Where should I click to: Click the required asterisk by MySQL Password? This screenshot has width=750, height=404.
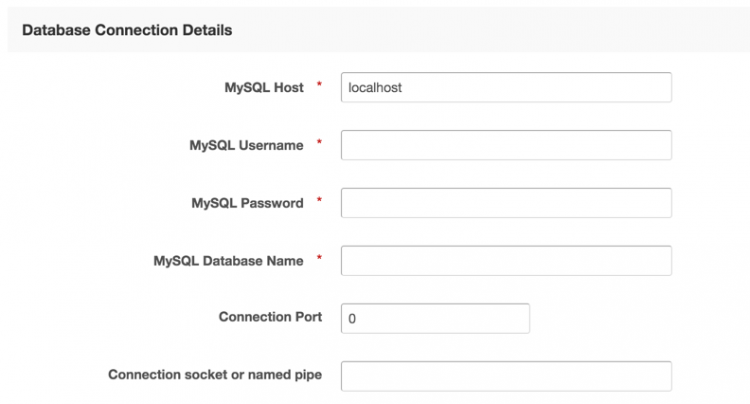(x=319, y=200)
